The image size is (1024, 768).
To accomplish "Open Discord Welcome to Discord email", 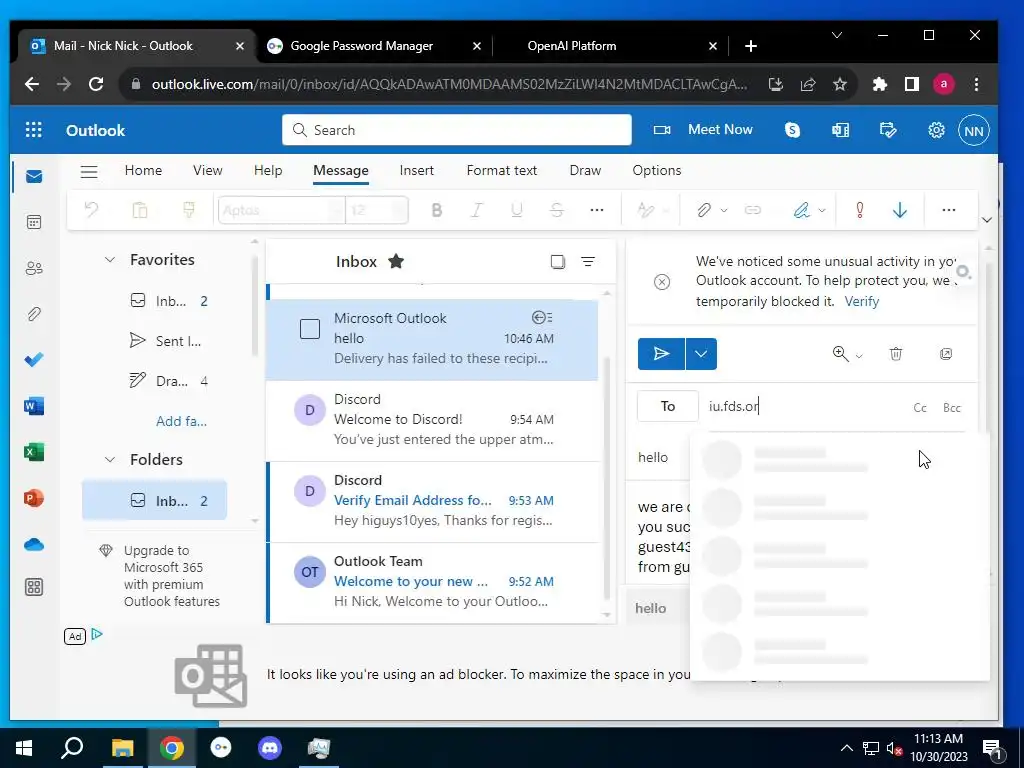I will tap(432, 420).
